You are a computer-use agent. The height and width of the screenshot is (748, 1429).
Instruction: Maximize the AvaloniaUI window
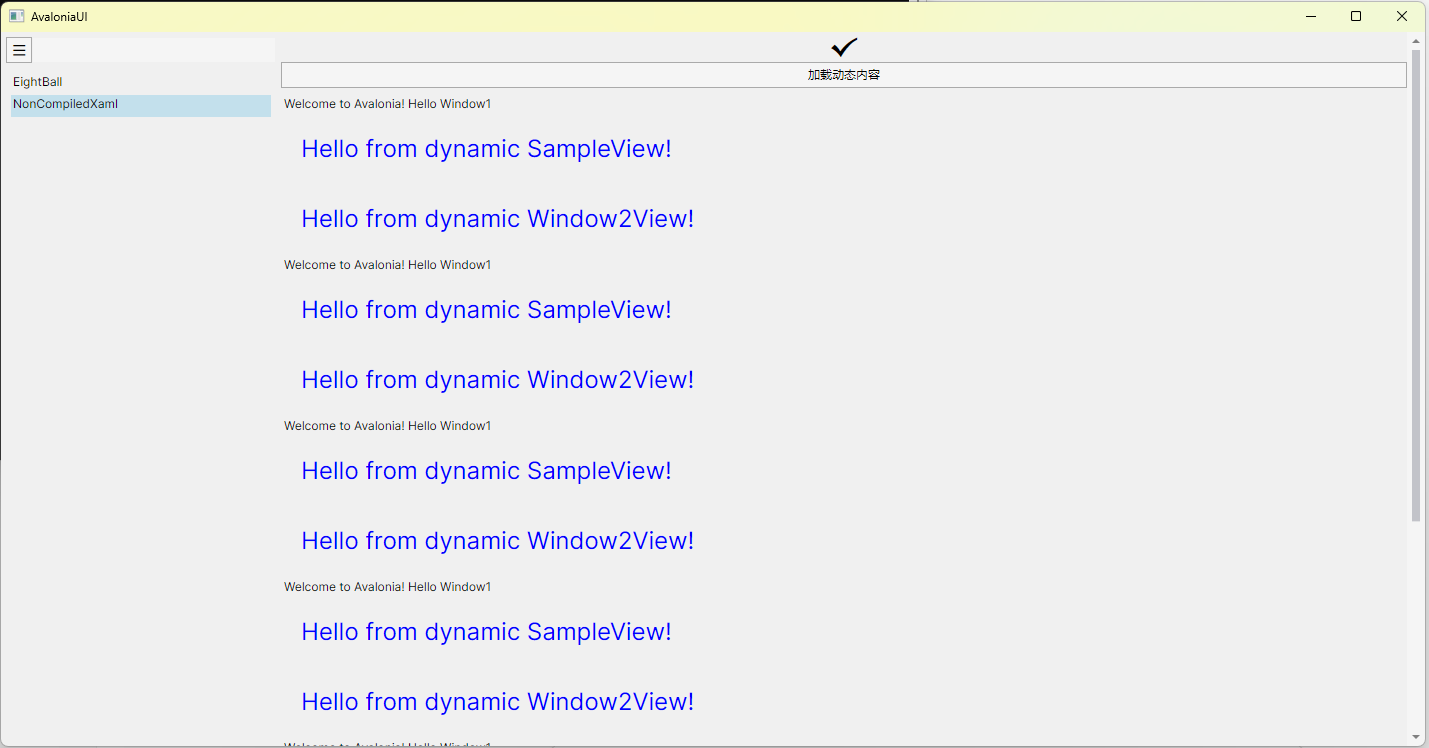(1356, 16)
